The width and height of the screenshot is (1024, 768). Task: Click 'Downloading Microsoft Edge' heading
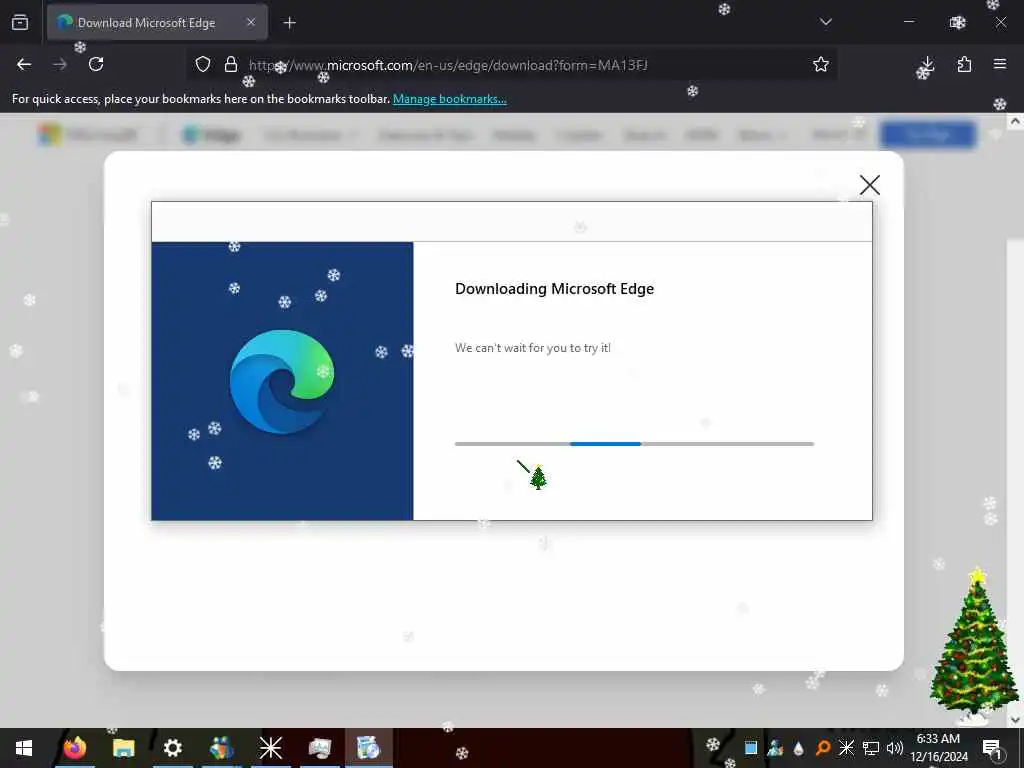[554, 289]
